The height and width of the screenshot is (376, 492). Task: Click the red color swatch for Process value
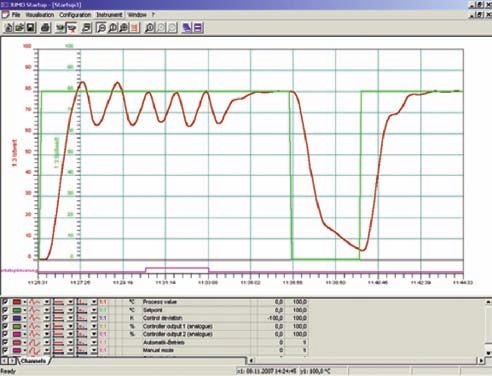[x=17, y=302]
